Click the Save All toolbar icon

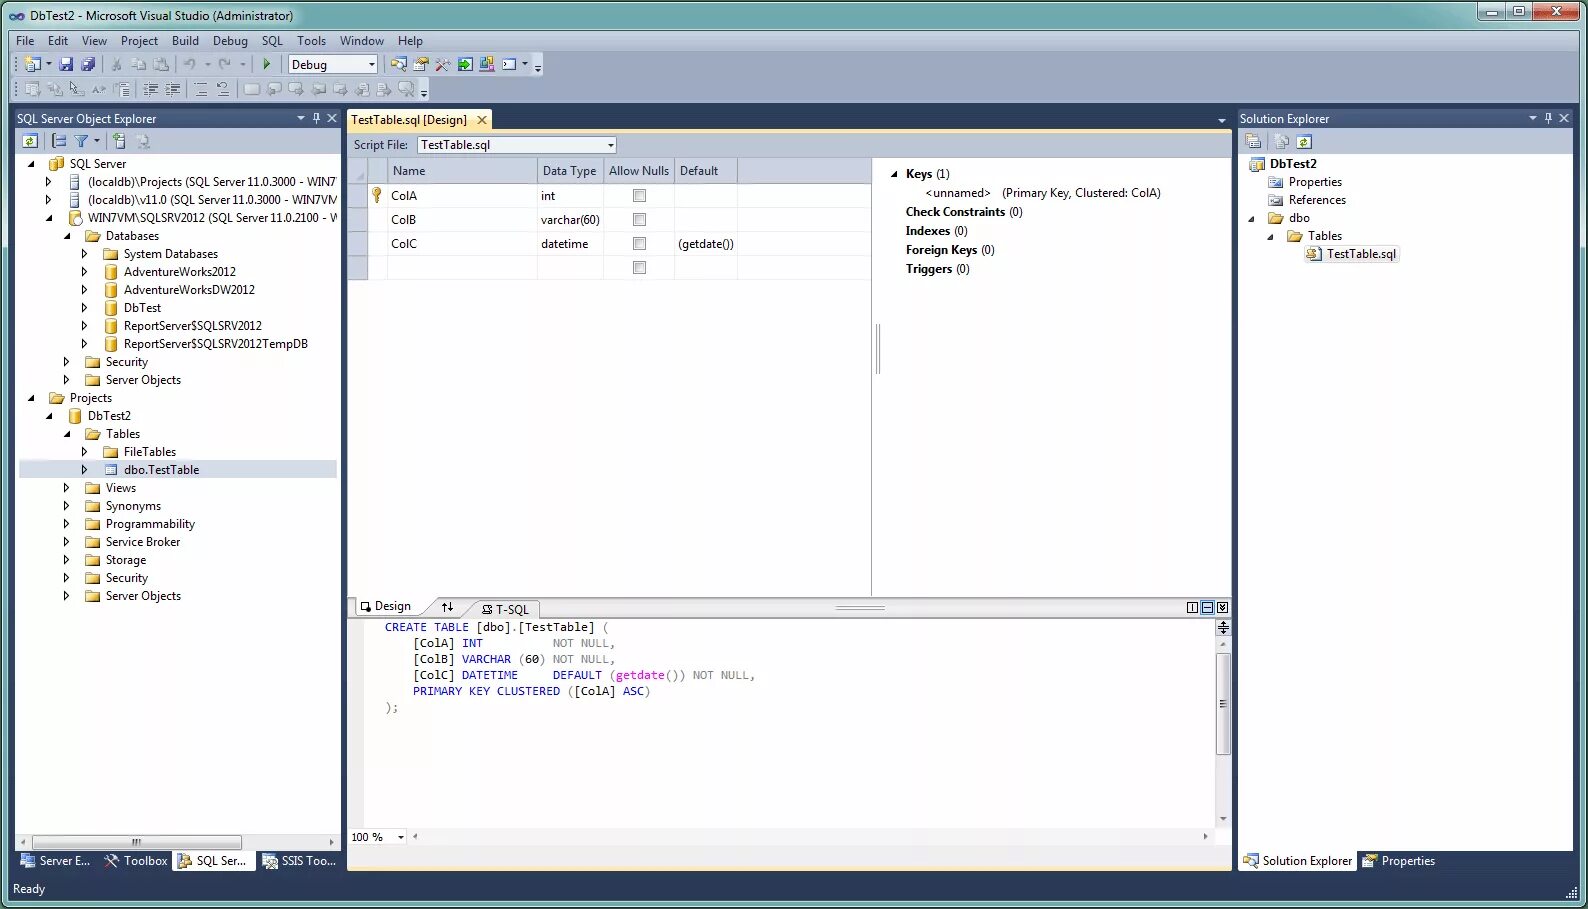point(88,64)
